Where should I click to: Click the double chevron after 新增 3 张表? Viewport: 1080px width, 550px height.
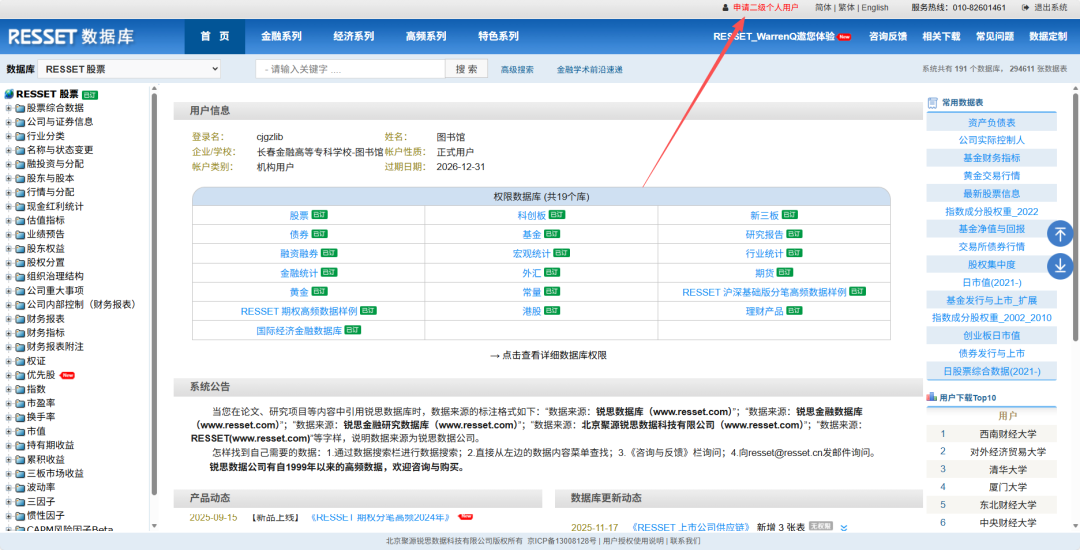coord(844,527)
